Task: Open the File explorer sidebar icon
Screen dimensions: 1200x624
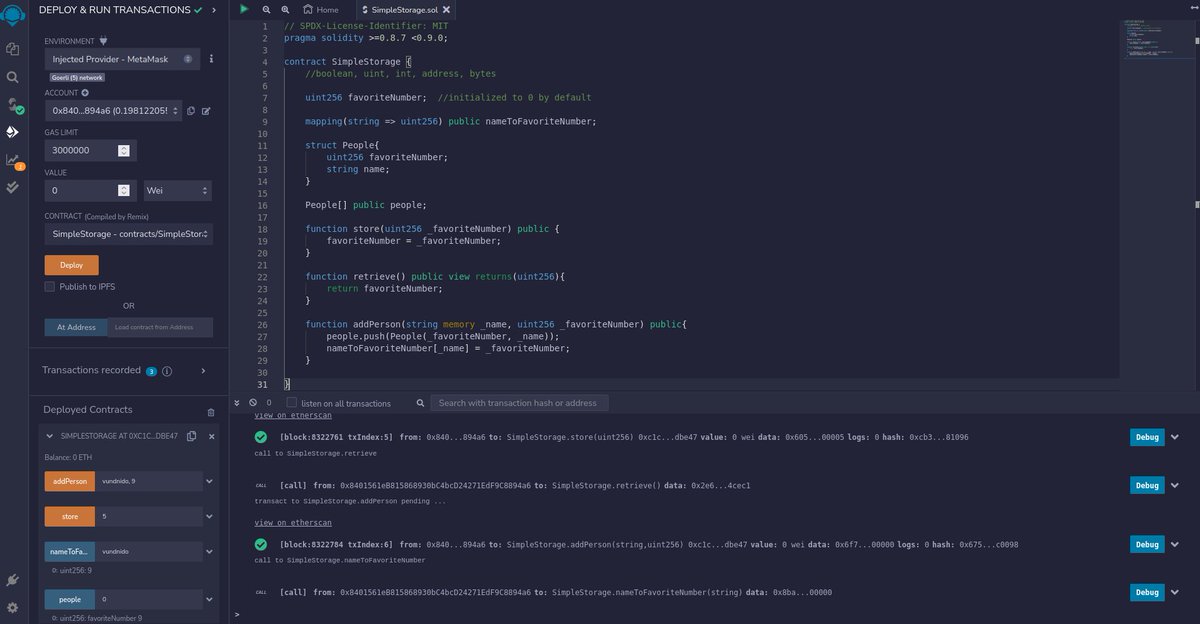Action: [13, 48]
